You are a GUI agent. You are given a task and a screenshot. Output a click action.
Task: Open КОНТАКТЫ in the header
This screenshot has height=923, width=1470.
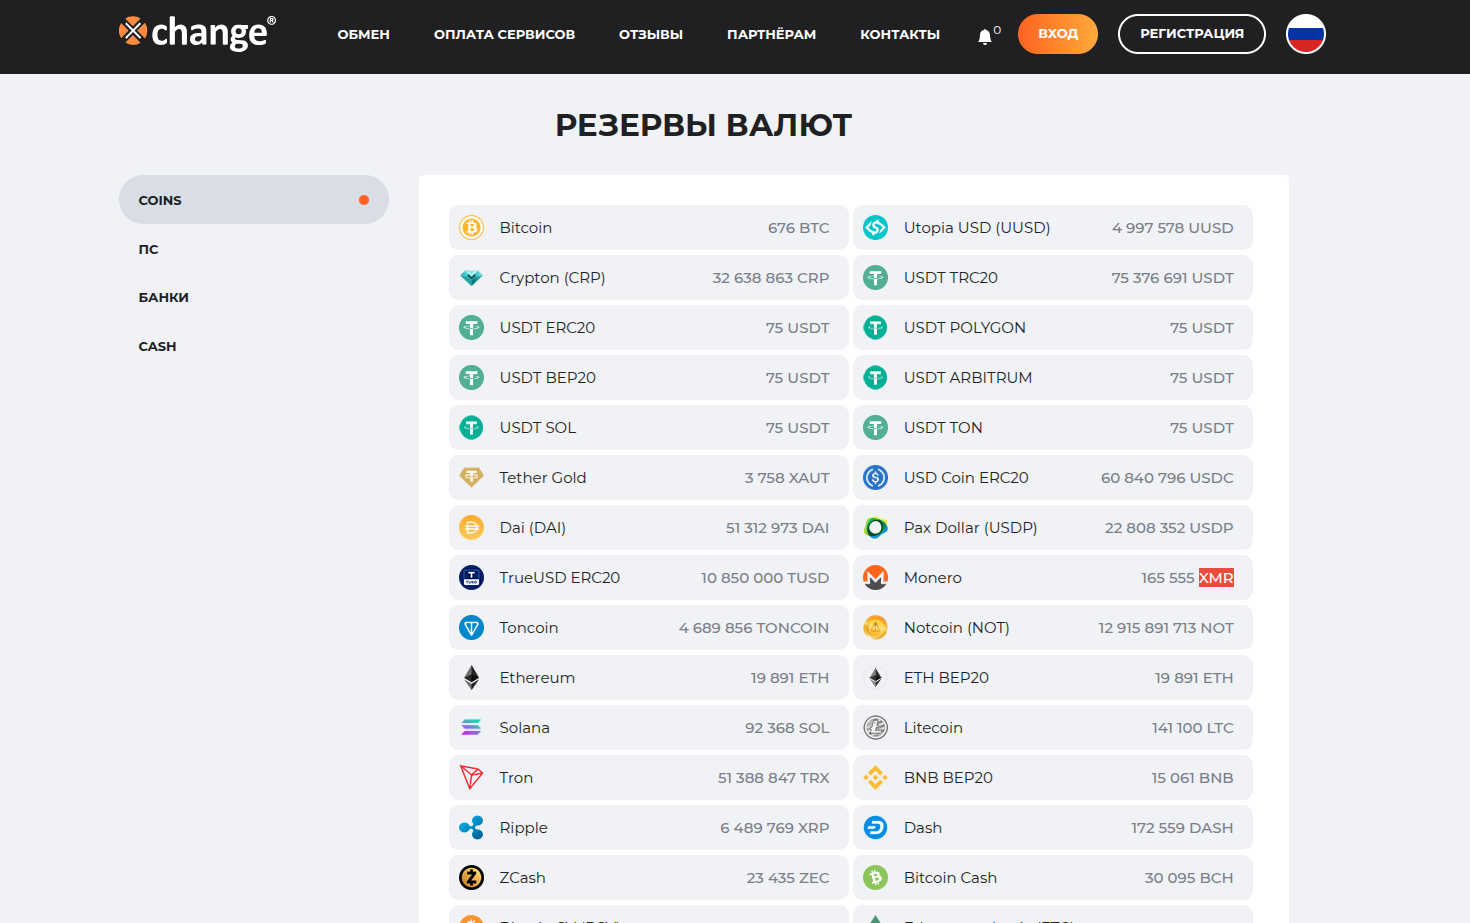900,34
